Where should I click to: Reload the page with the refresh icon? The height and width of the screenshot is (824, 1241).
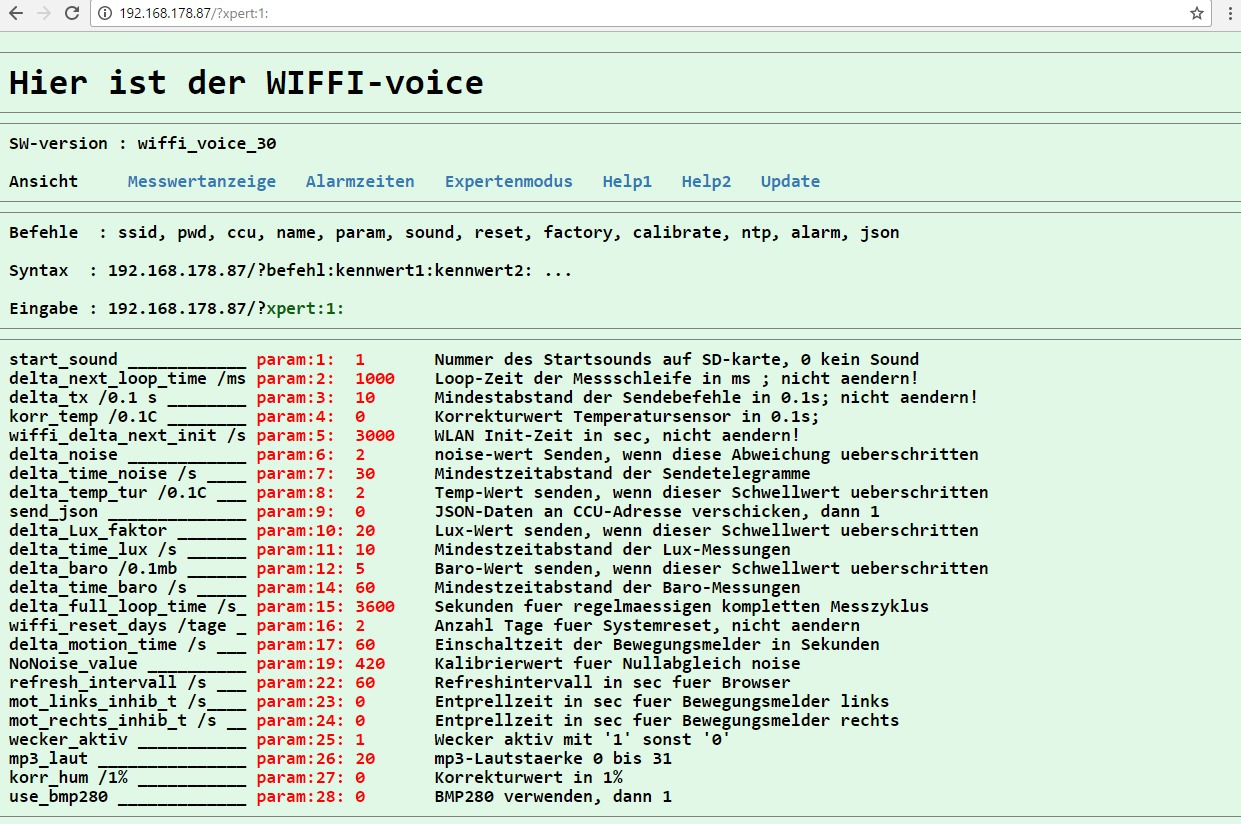tap(72, 13)
